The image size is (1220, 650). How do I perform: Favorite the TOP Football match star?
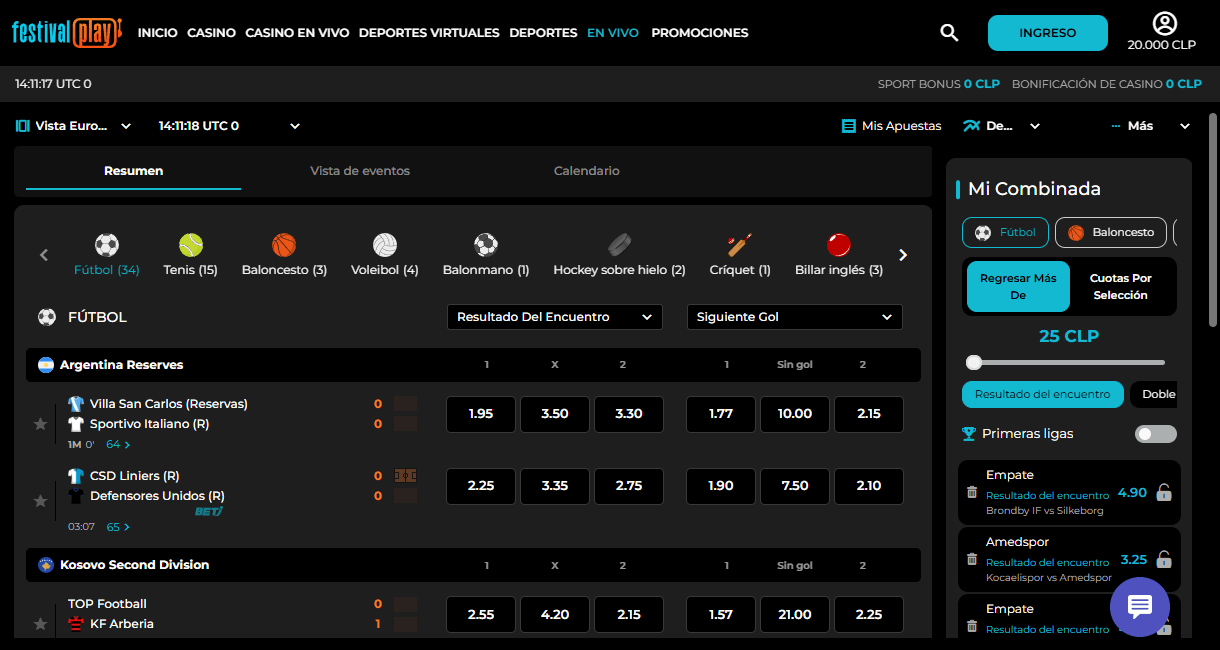tap(40, 624)
